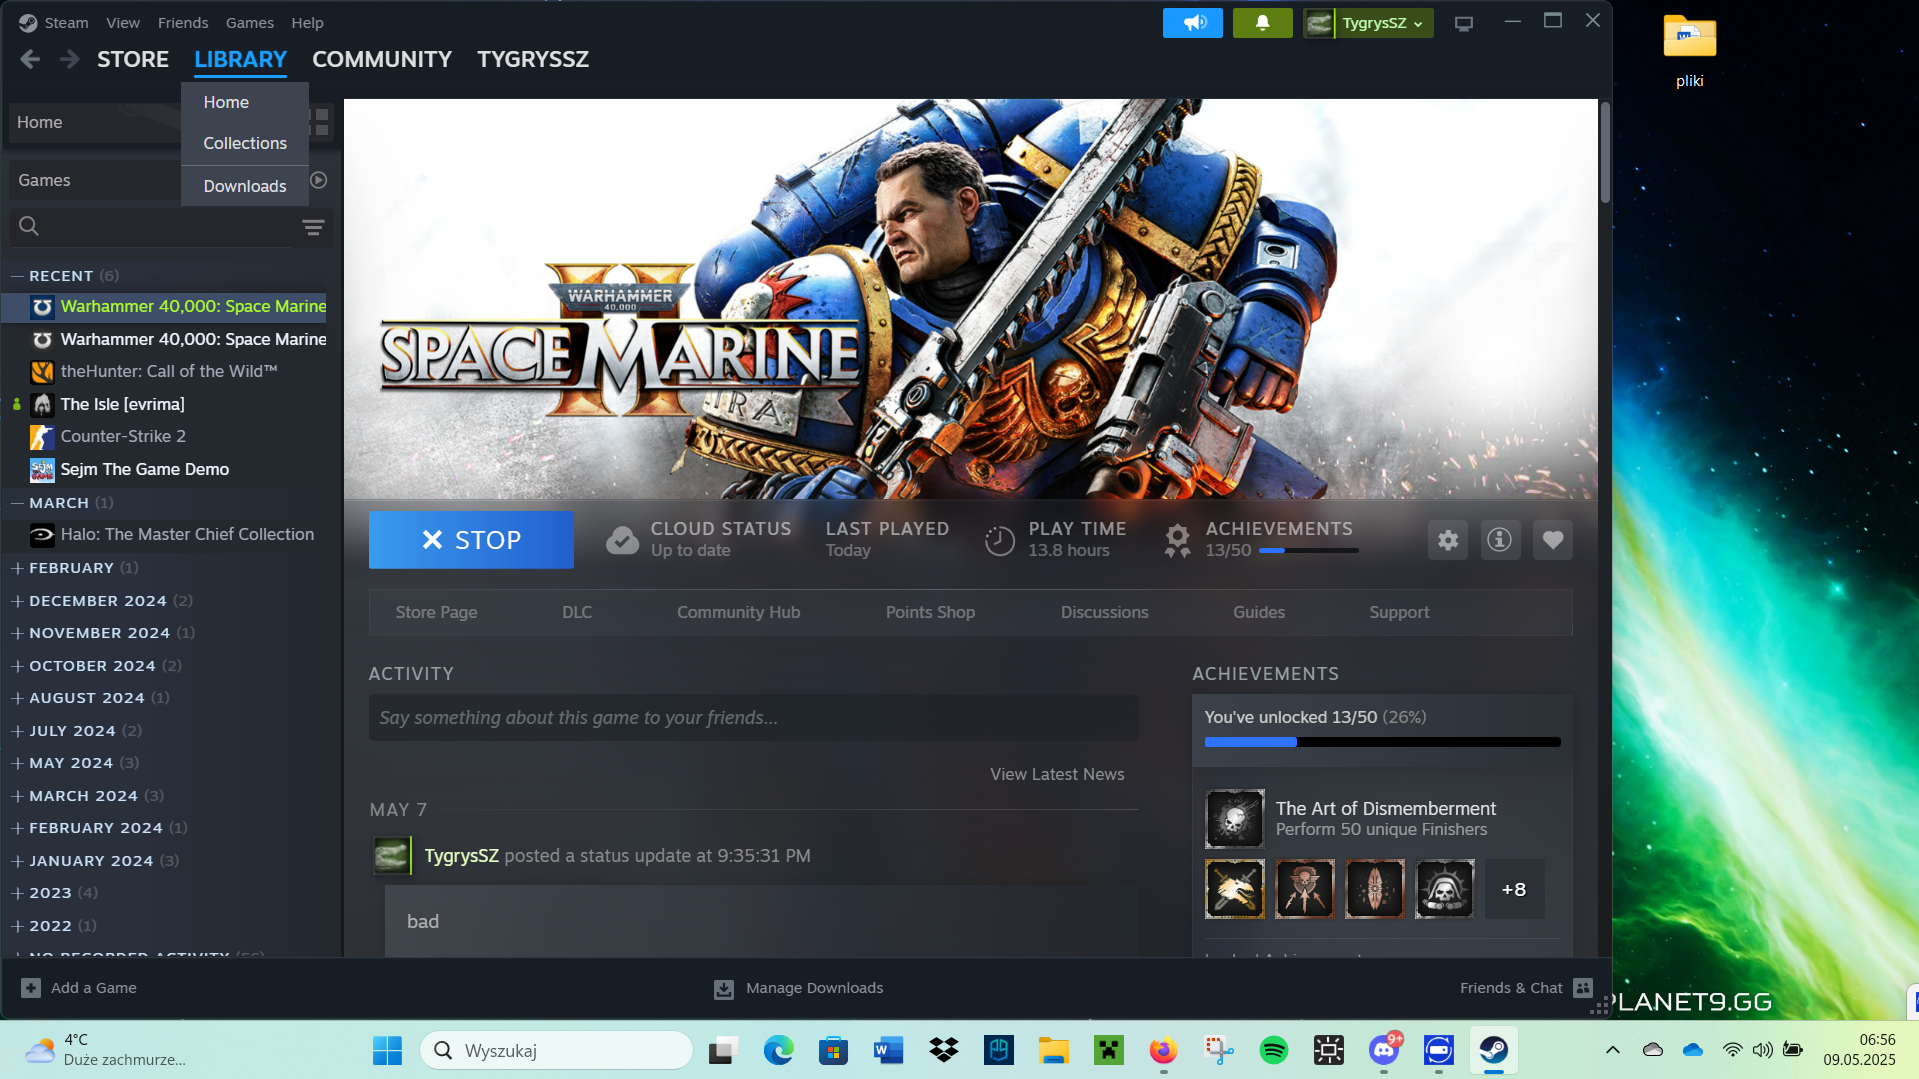
Task: Open the Windows Start menu
Action: coord(387,1050)
